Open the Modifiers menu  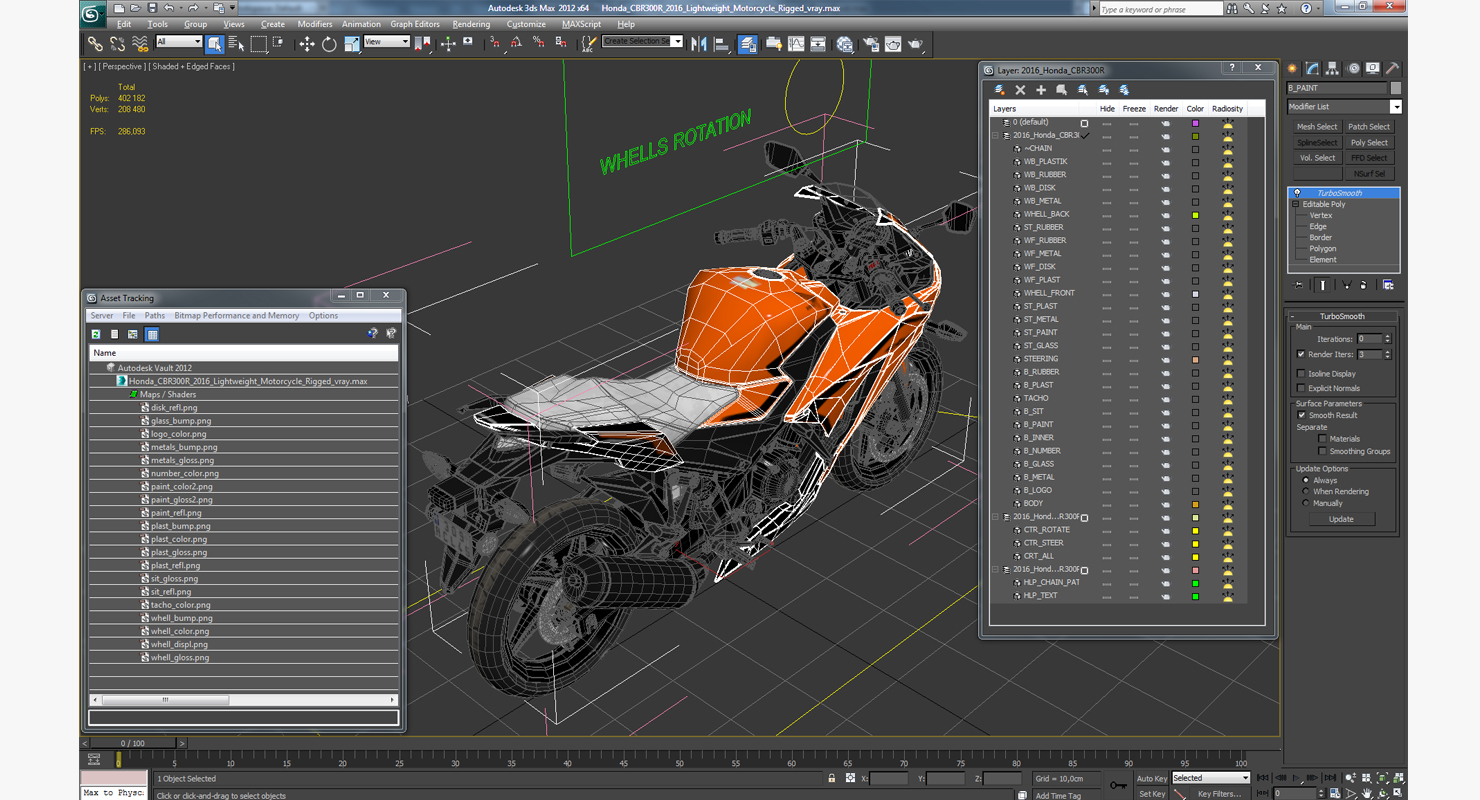tap(315, 24)
